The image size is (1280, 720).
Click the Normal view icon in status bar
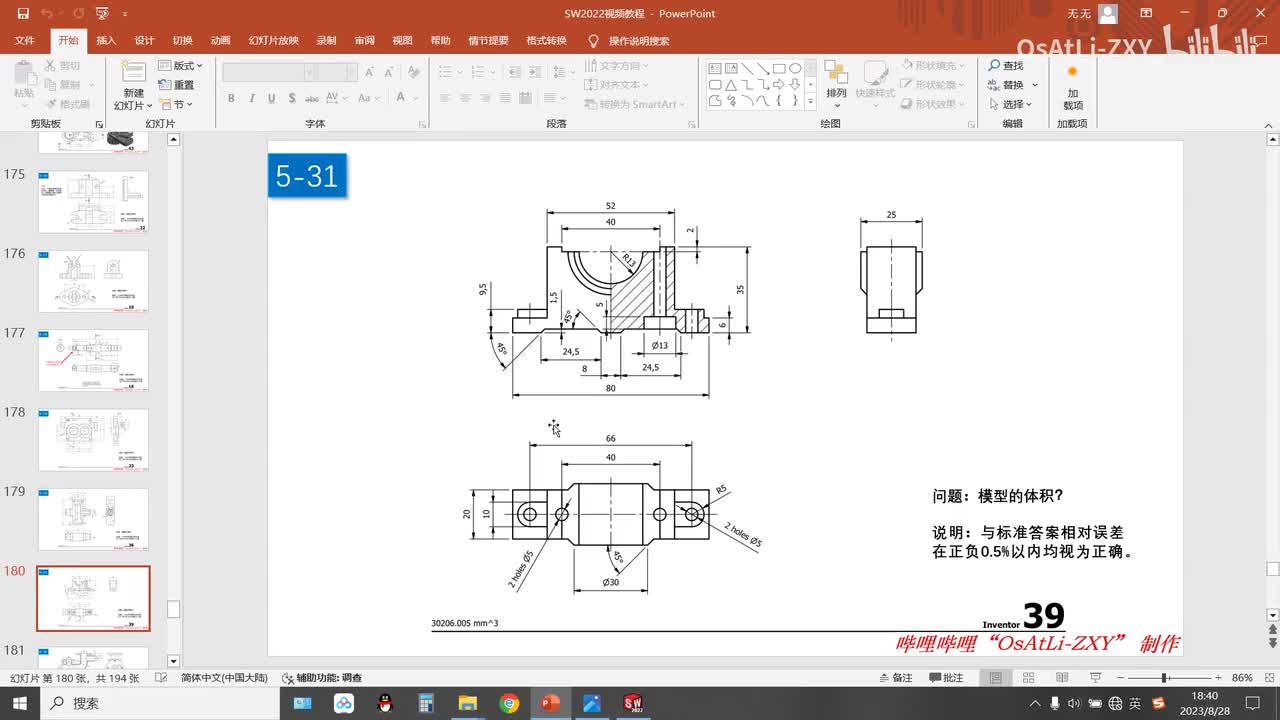click(995, 678)
